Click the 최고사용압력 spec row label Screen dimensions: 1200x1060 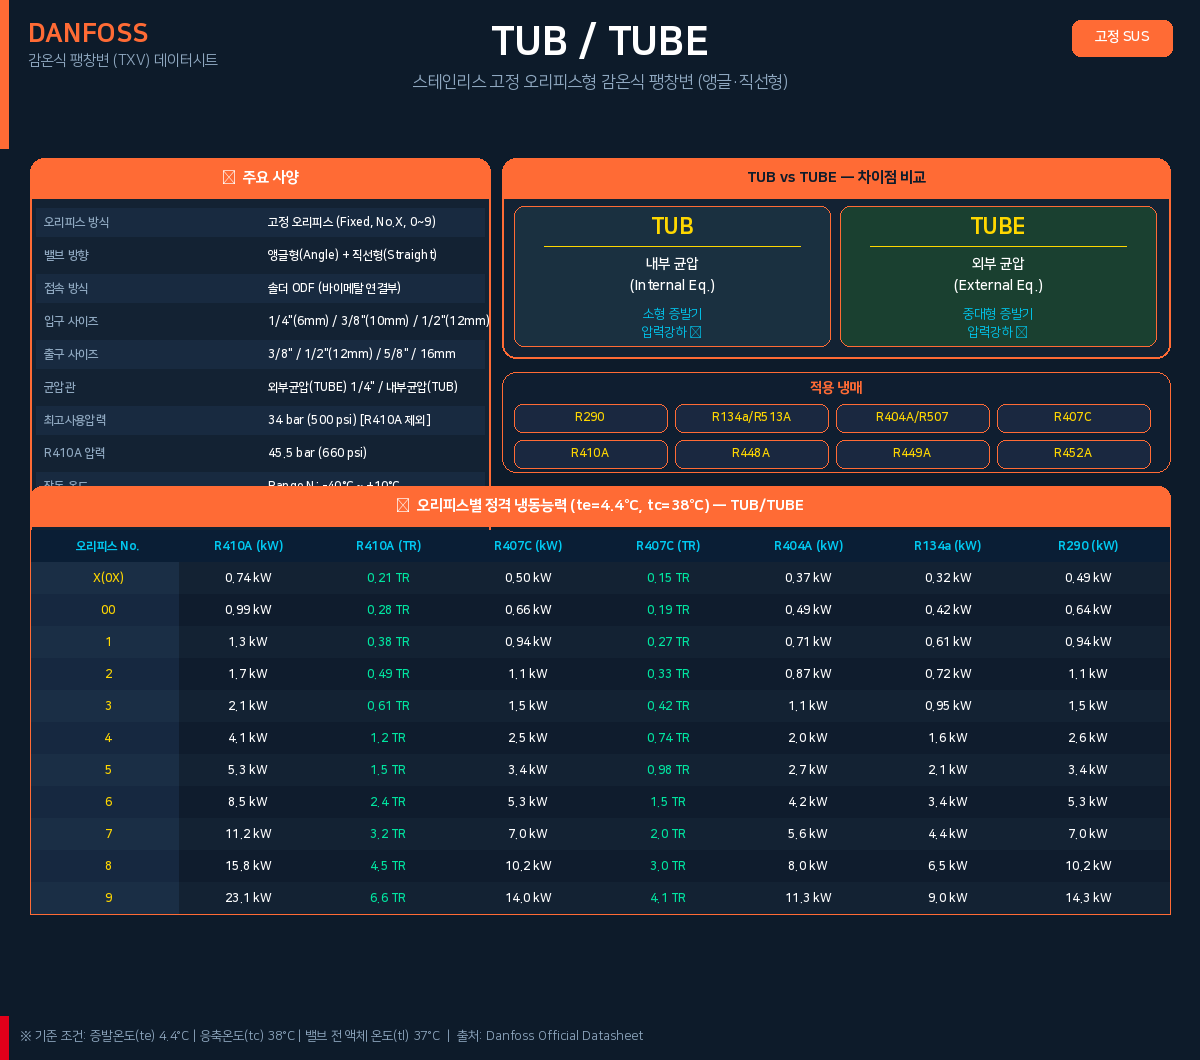(x=75, y=420)
